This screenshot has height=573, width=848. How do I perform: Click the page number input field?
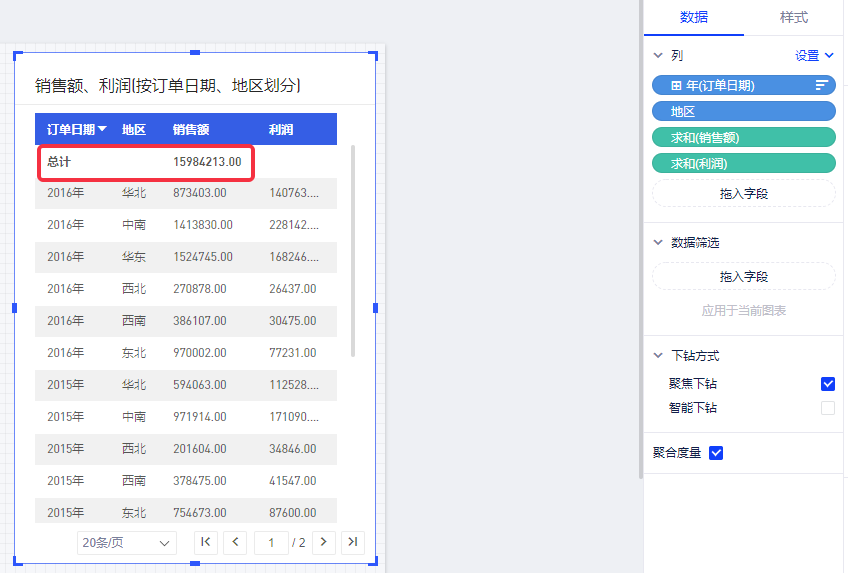(270, 542)
